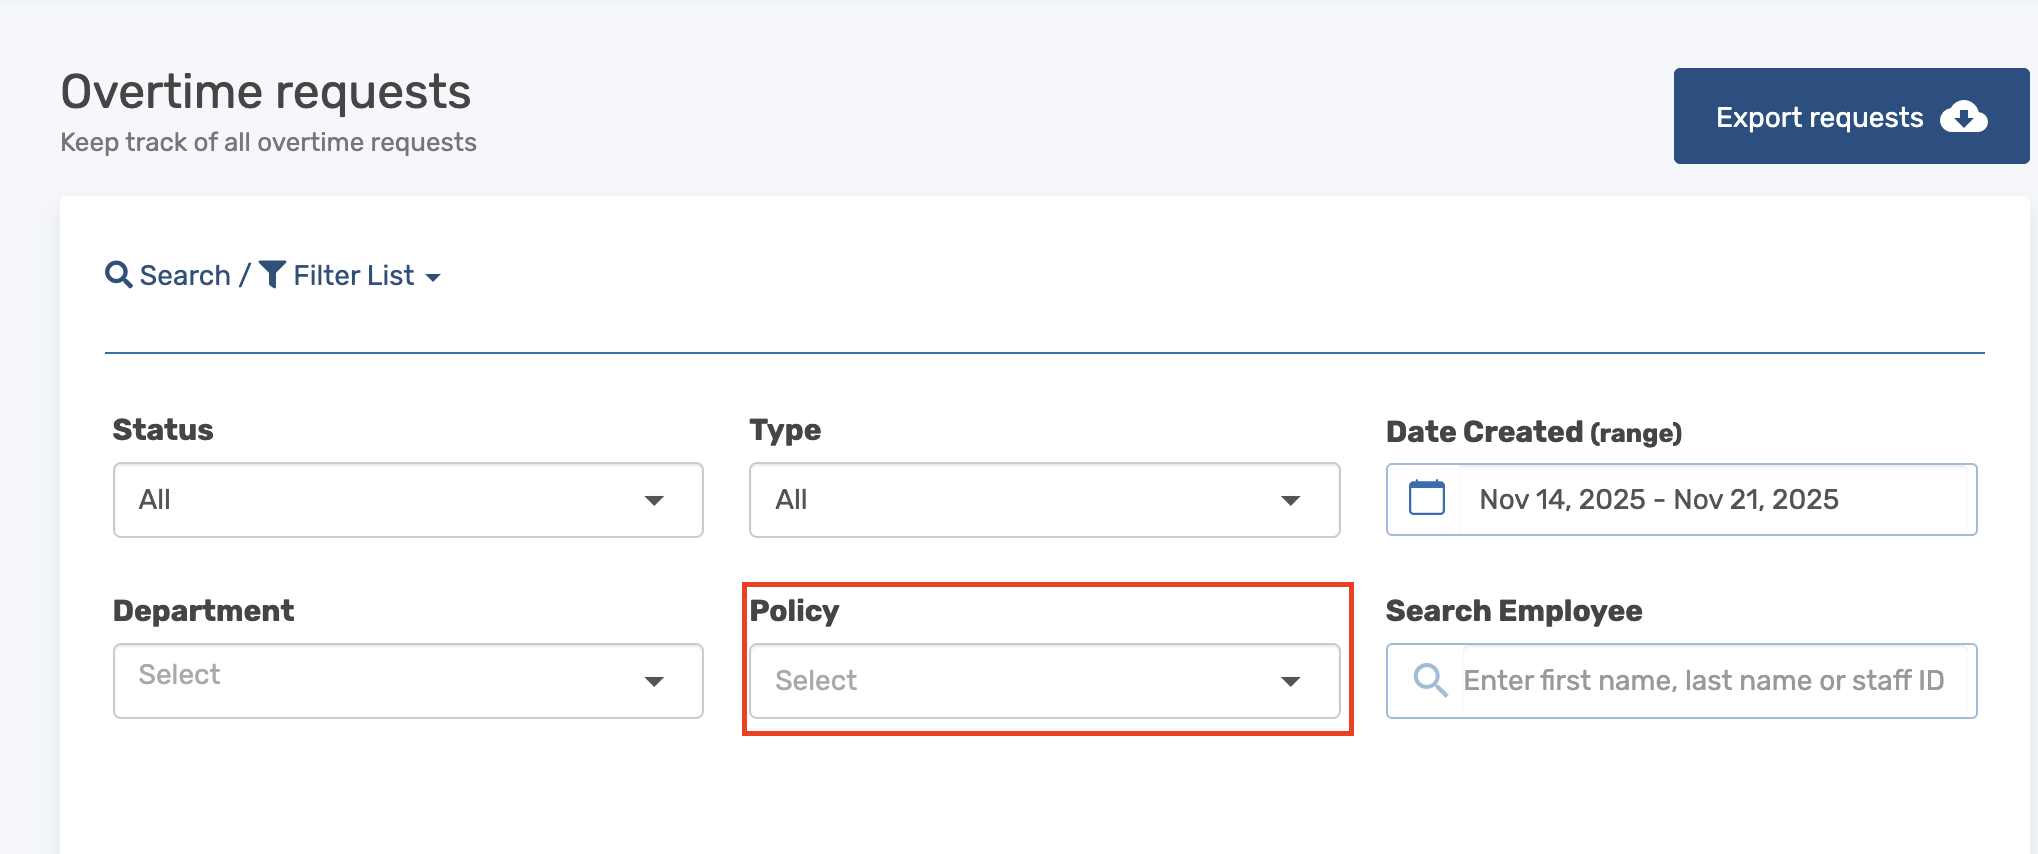Open the Type dropdown
This screenshot has width=2038, height=854.
click(1044, 500)
